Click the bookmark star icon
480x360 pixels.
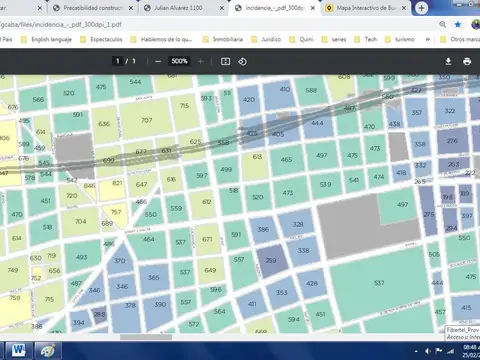tap(458, 24)
